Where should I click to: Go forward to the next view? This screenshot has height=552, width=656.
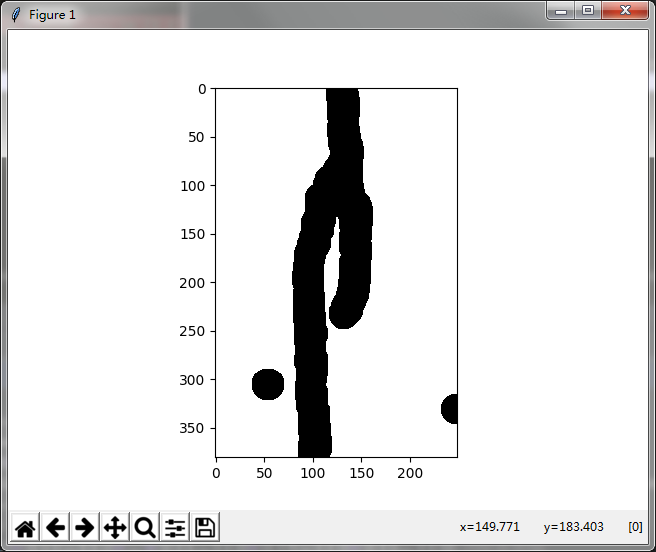click(85, 527)
